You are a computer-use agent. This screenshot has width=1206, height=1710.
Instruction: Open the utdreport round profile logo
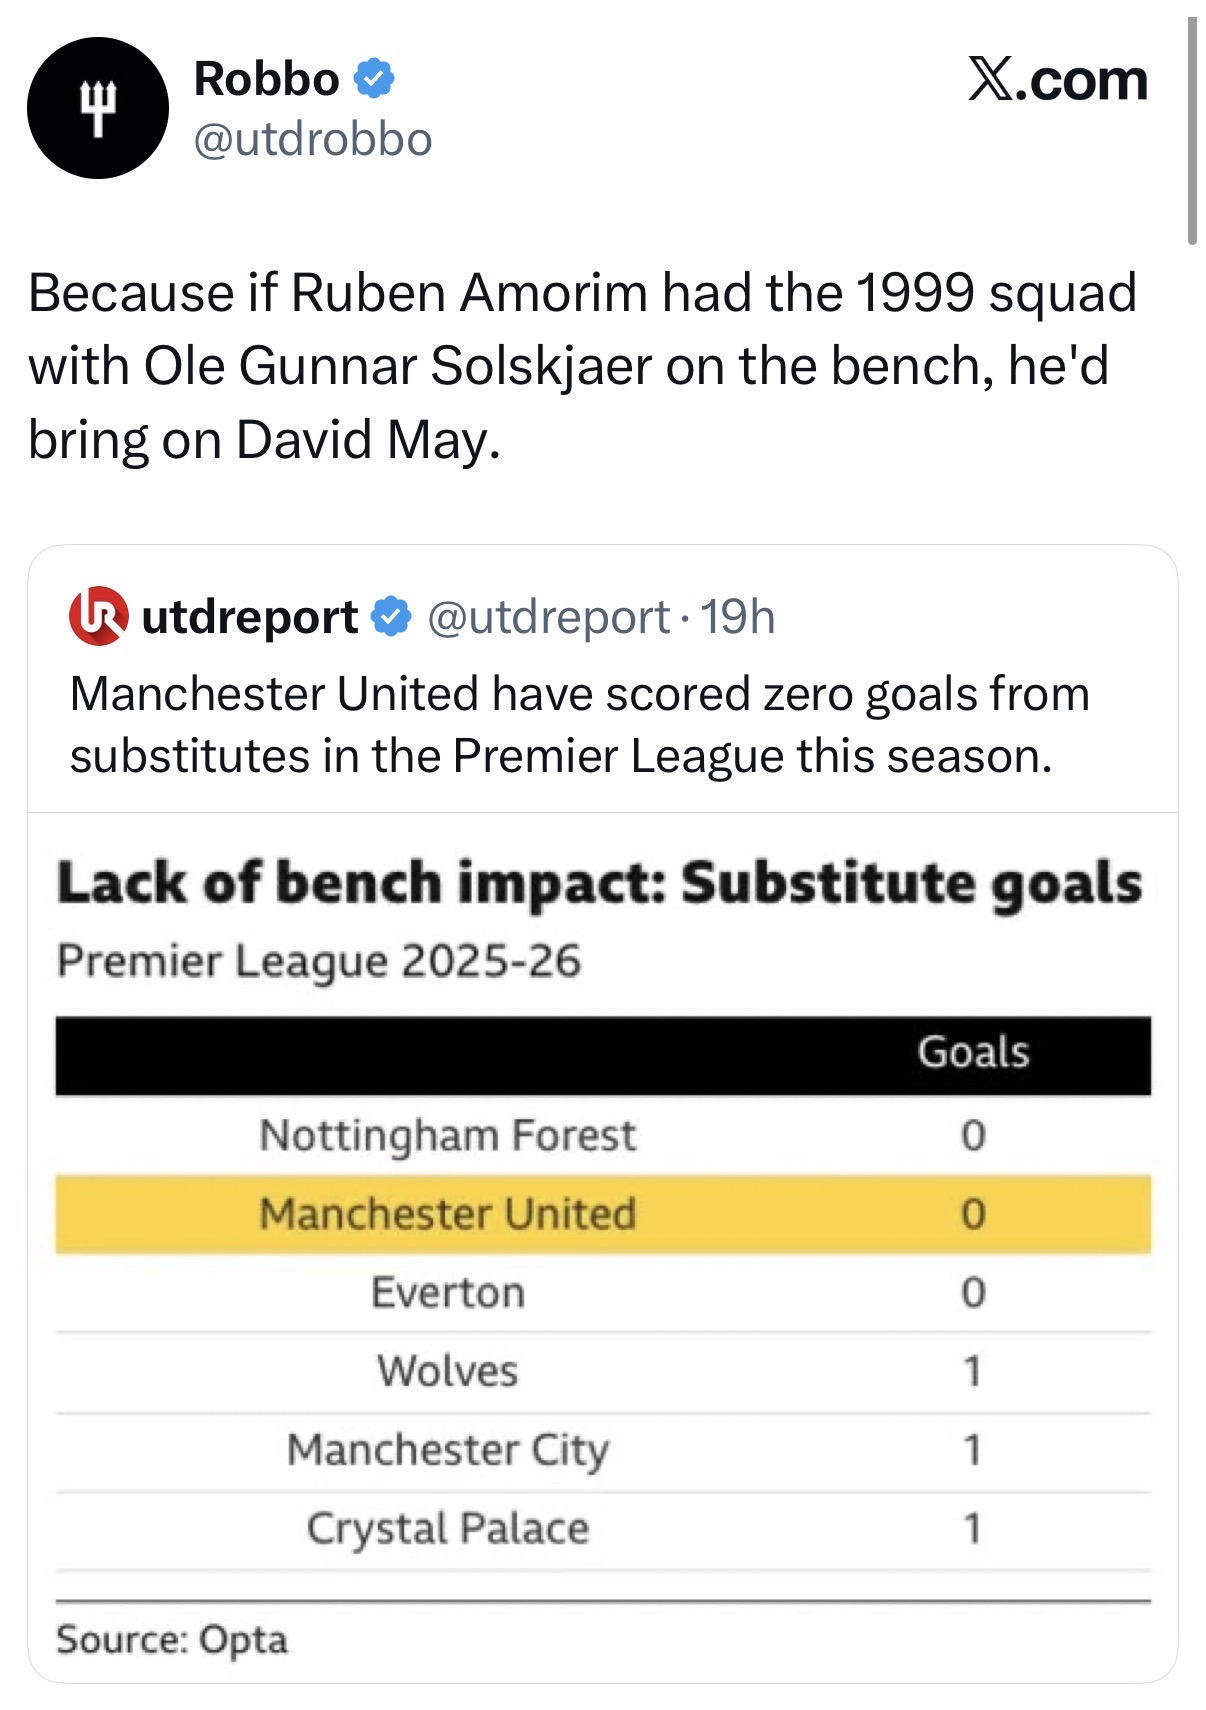[x=98, y=616]
